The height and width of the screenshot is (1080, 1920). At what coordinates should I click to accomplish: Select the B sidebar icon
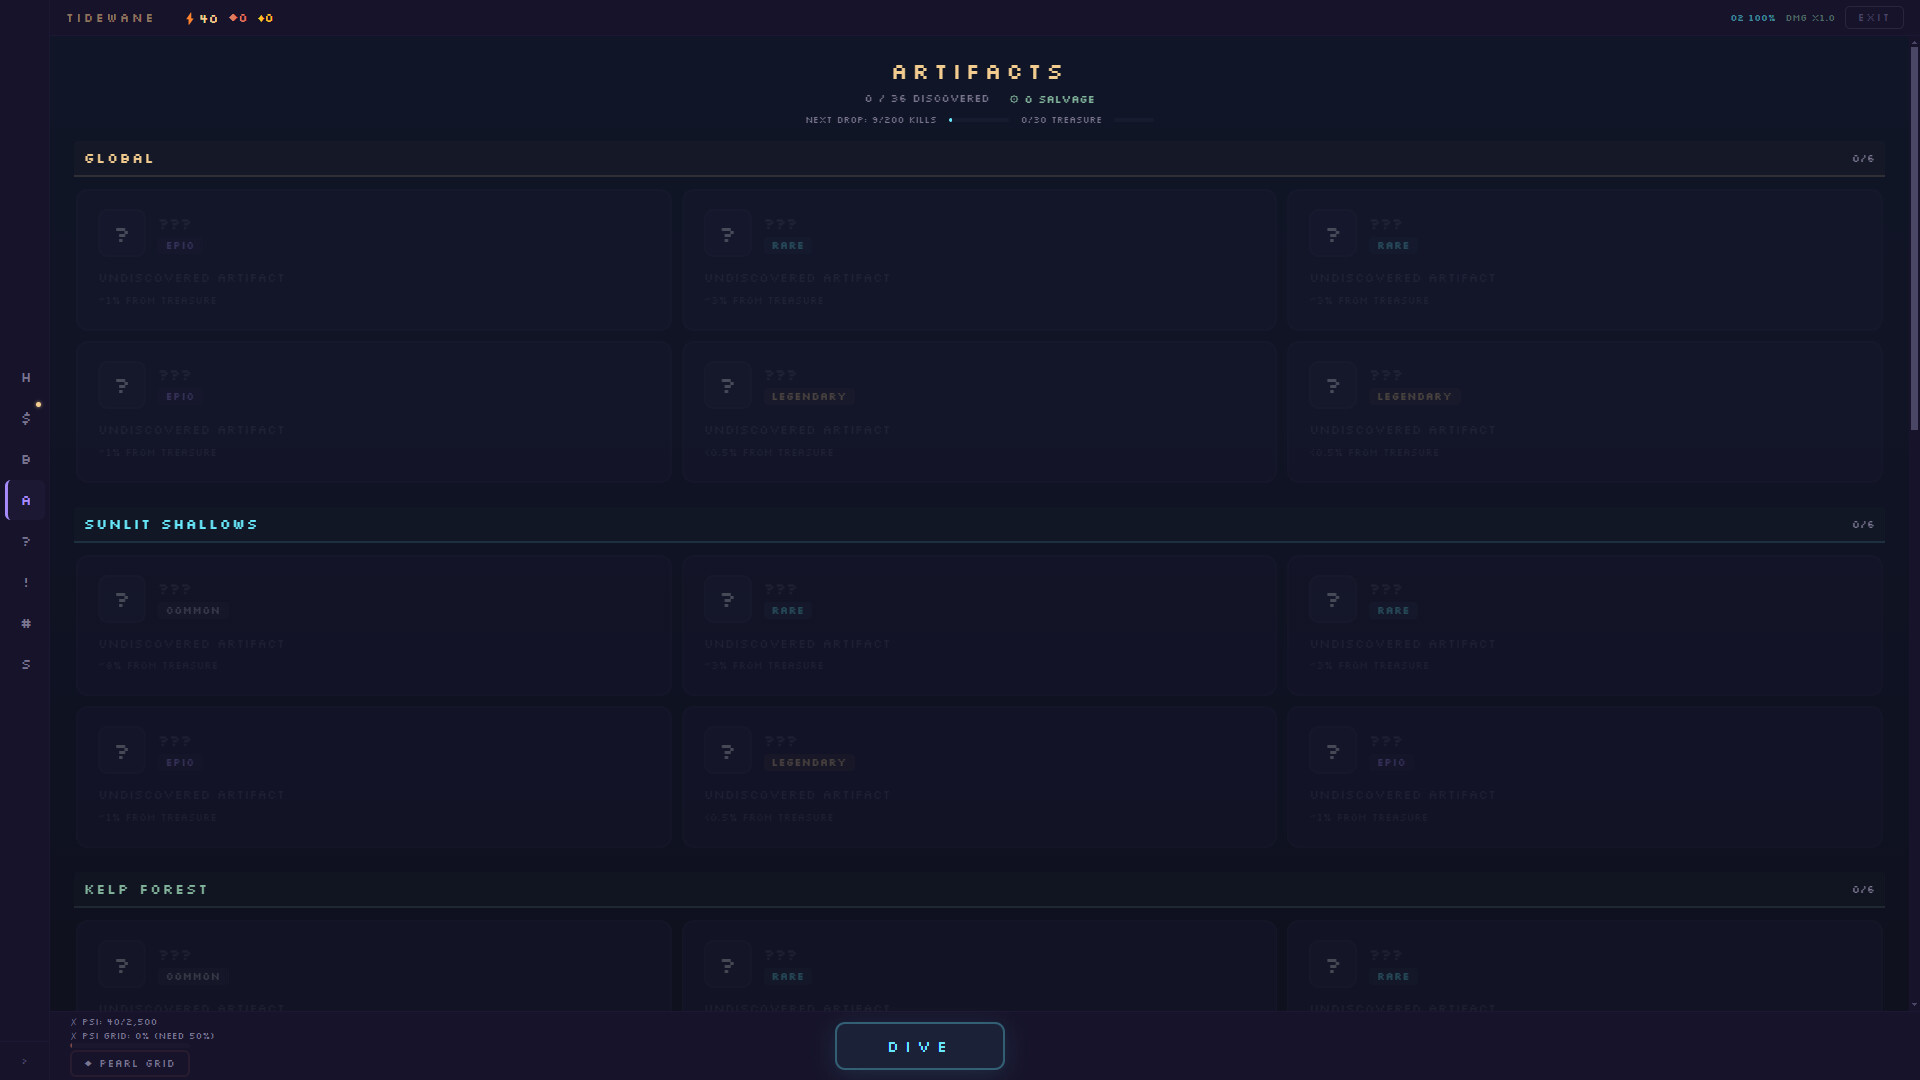(26, 459)
